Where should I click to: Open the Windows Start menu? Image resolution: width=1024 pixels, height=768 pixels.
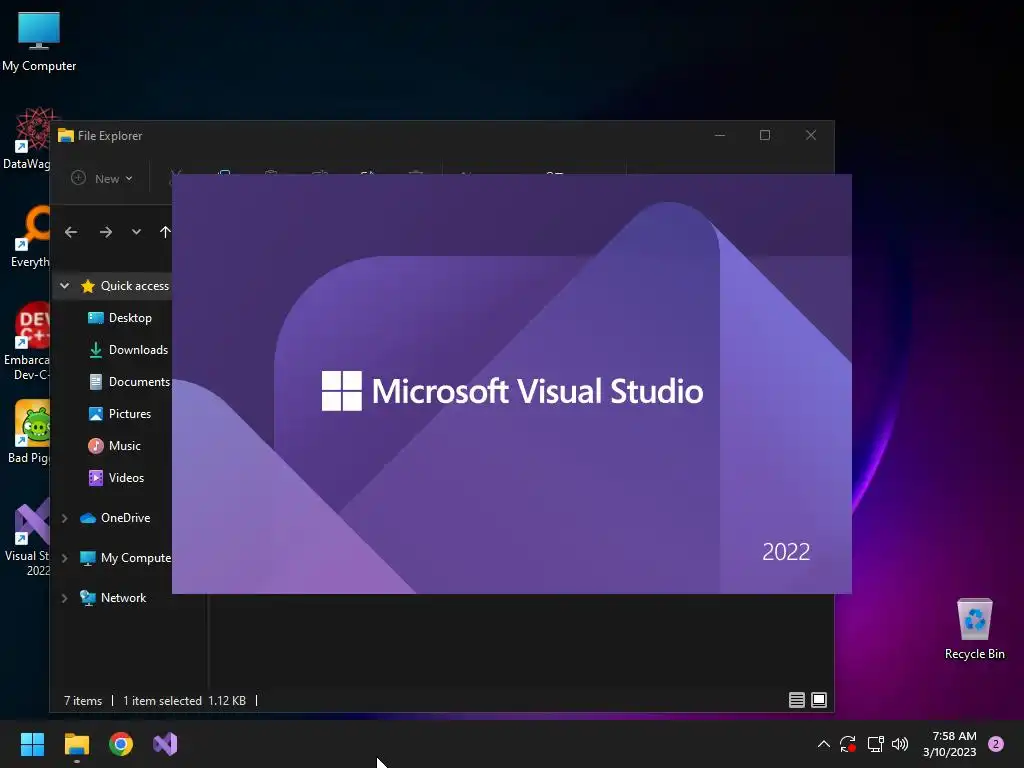coord(32,744)
